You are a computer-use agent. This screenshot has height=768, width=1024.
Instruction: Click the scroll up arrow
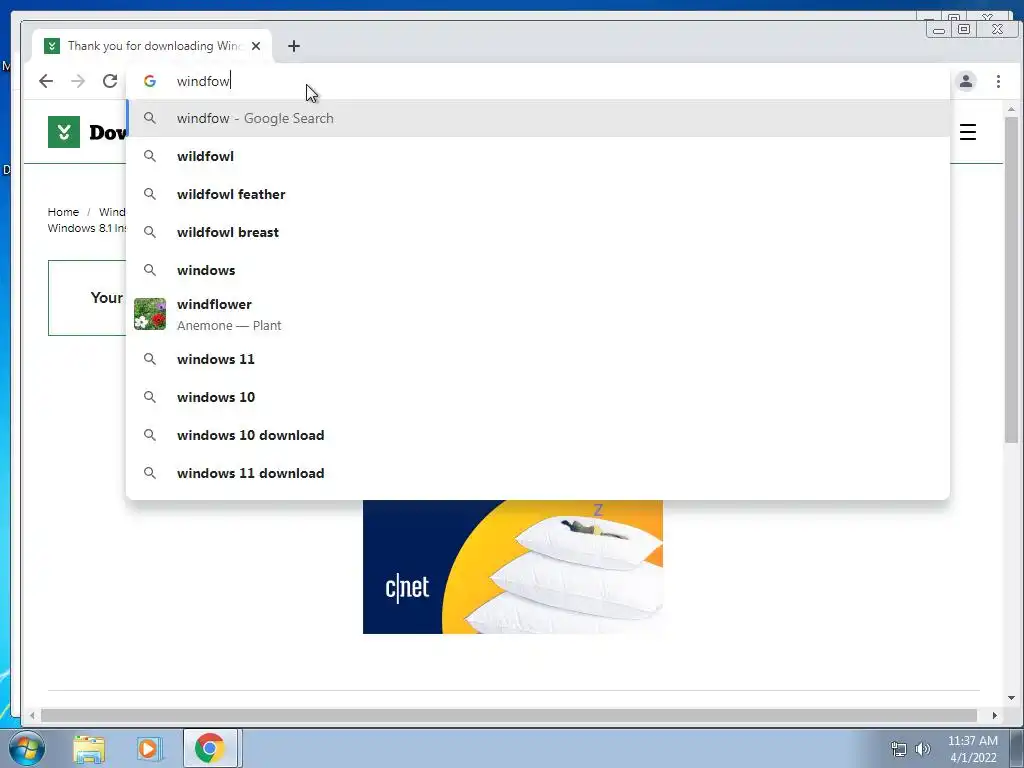pyautogui.click(x=1011, y=109)
